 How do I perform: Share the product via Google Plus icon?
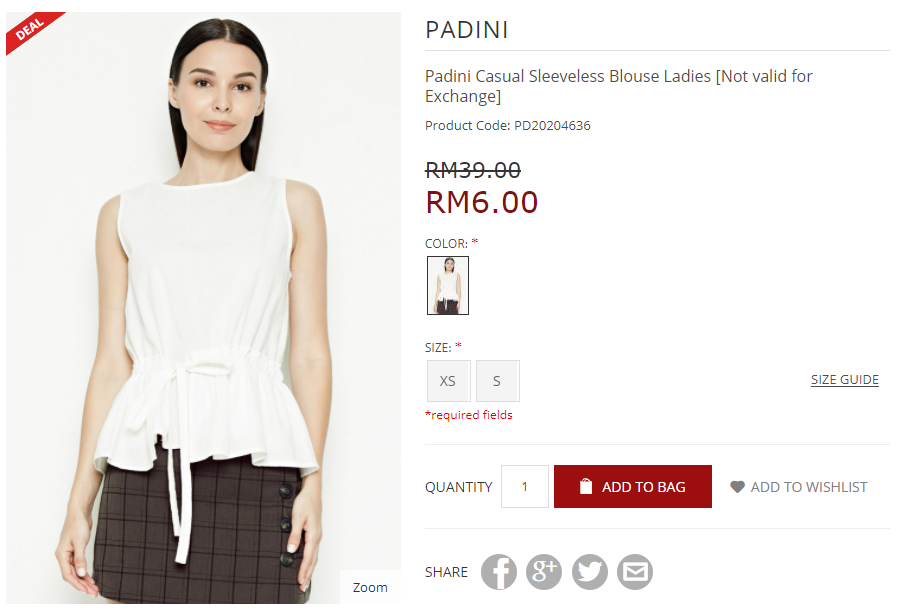click(x=544, y=571)
